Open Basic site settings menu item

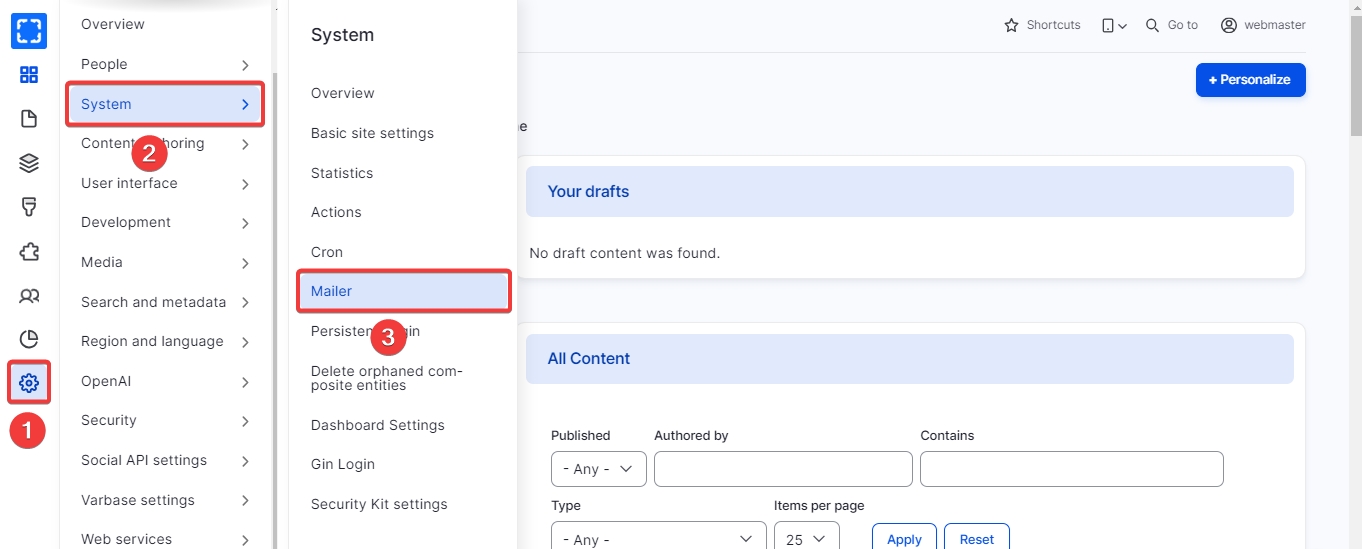[x=372, y=133]
